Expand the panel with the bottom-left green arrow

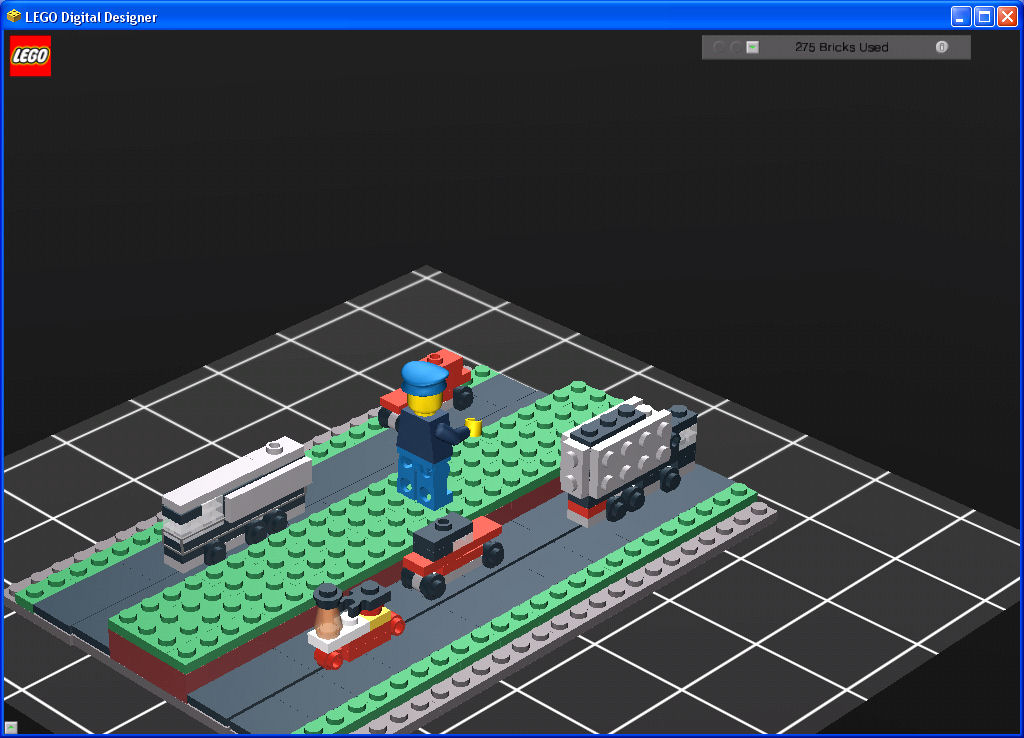tap(11, 727)
